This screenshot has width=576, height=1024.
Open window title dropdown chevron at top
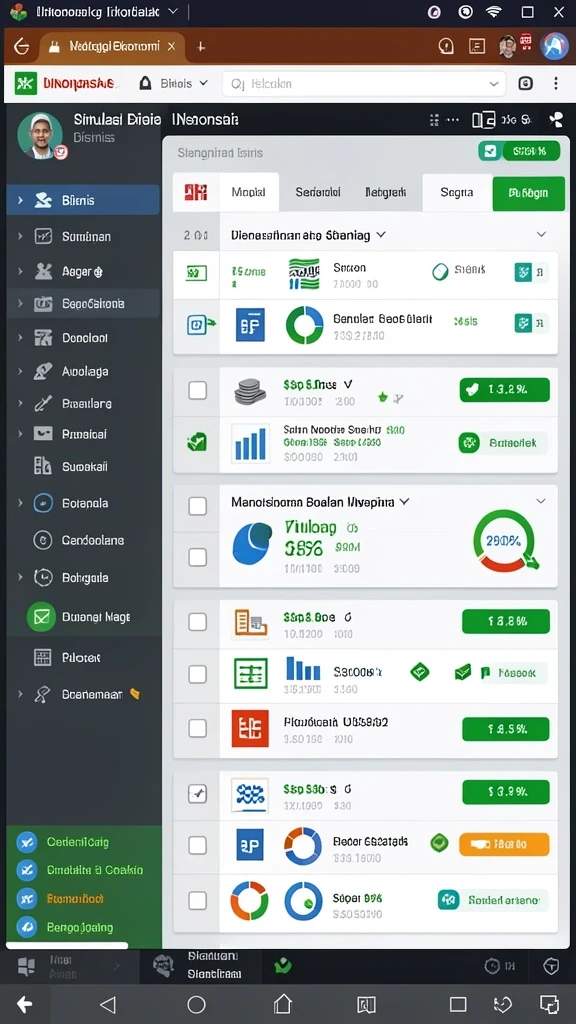click(172, 11)
